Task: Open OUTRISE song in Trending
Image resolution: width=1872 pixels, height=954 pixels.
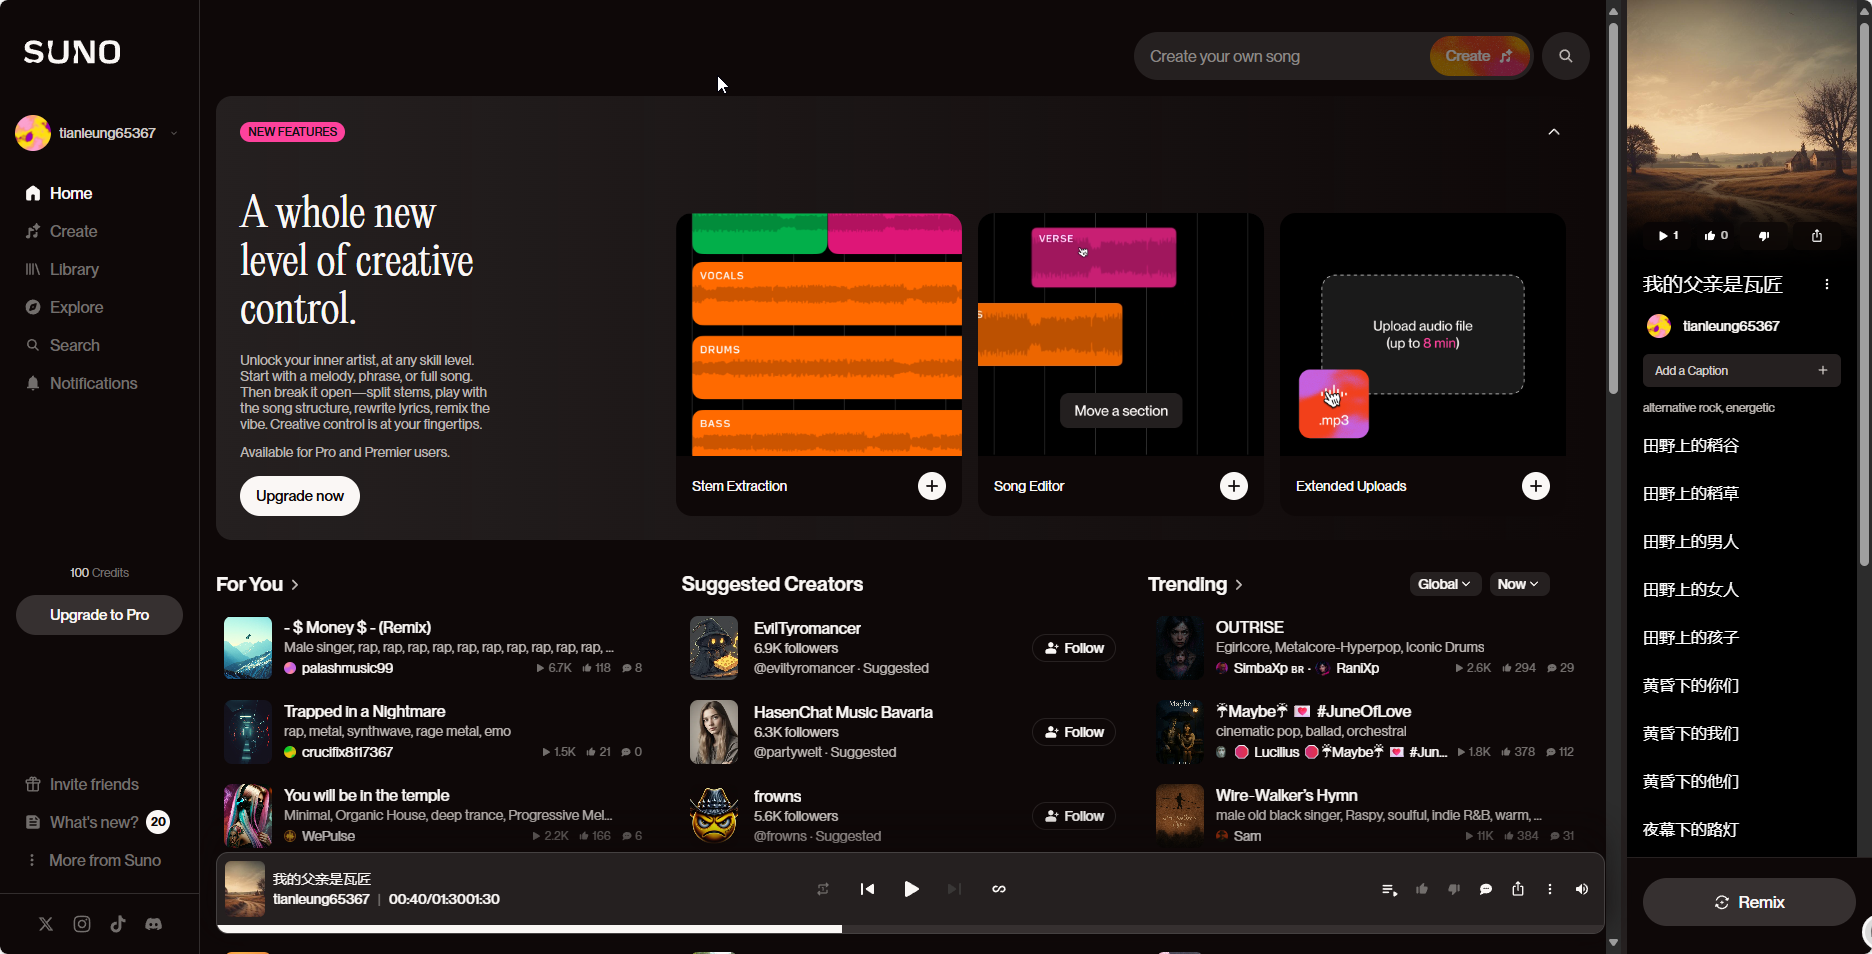Action: click(x=1250, y=627)
